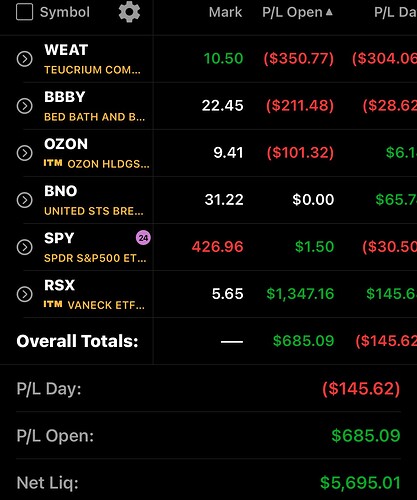
Task: Select the Symbol column header label
Action: pos(65,12)
